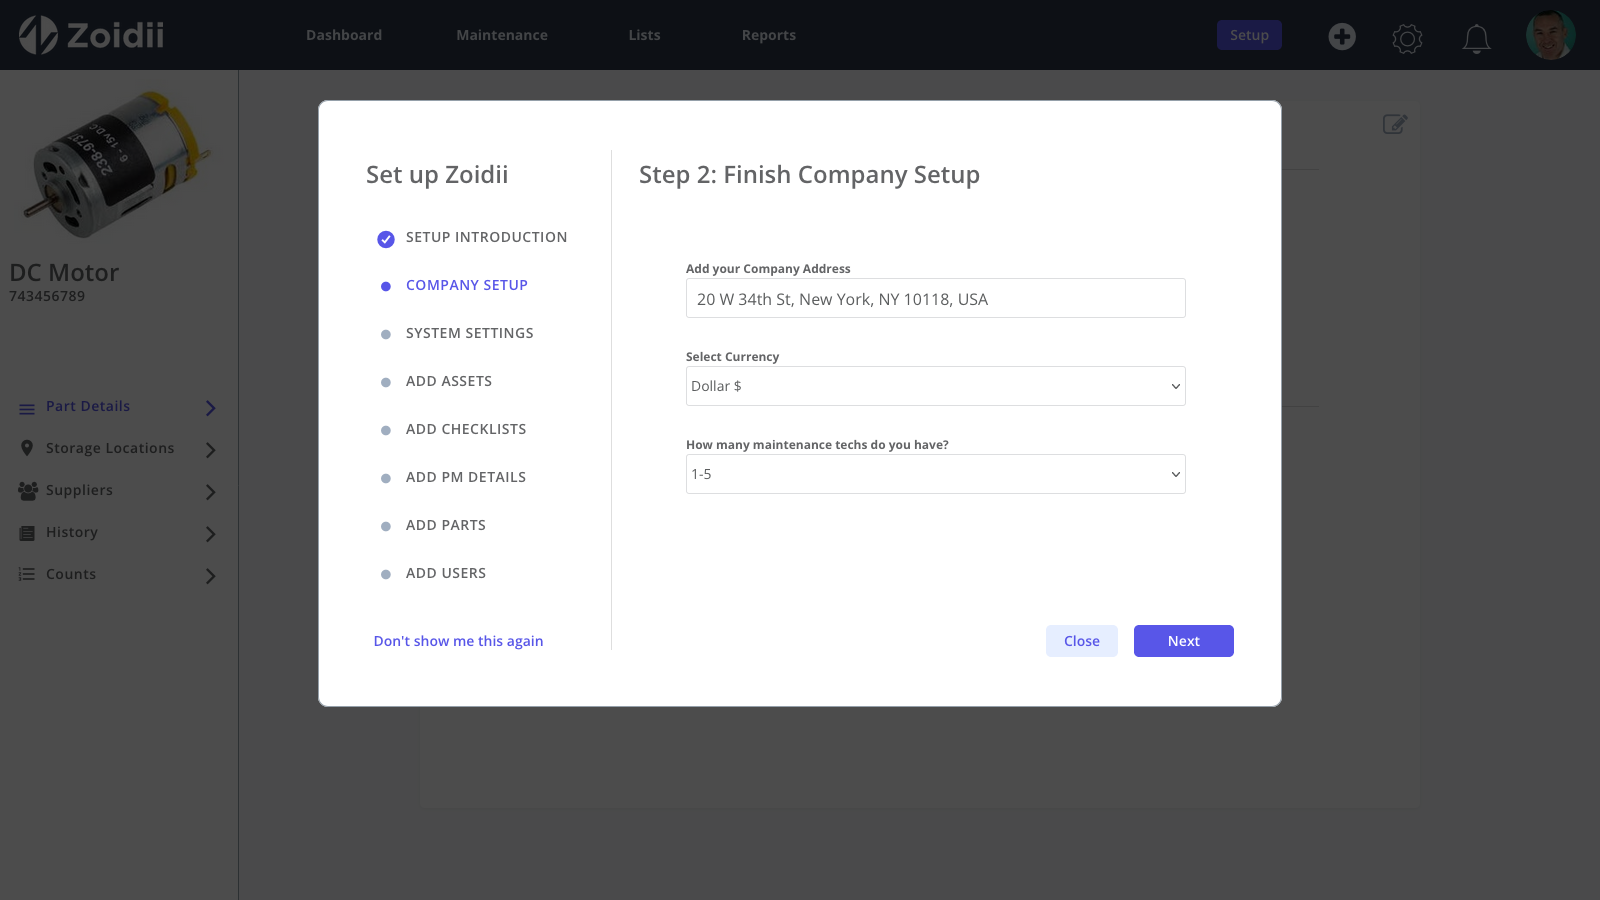Select the Storage Locations sidebar item
Viewport: 1600px width, 900px height.
[x=110, y=448]
